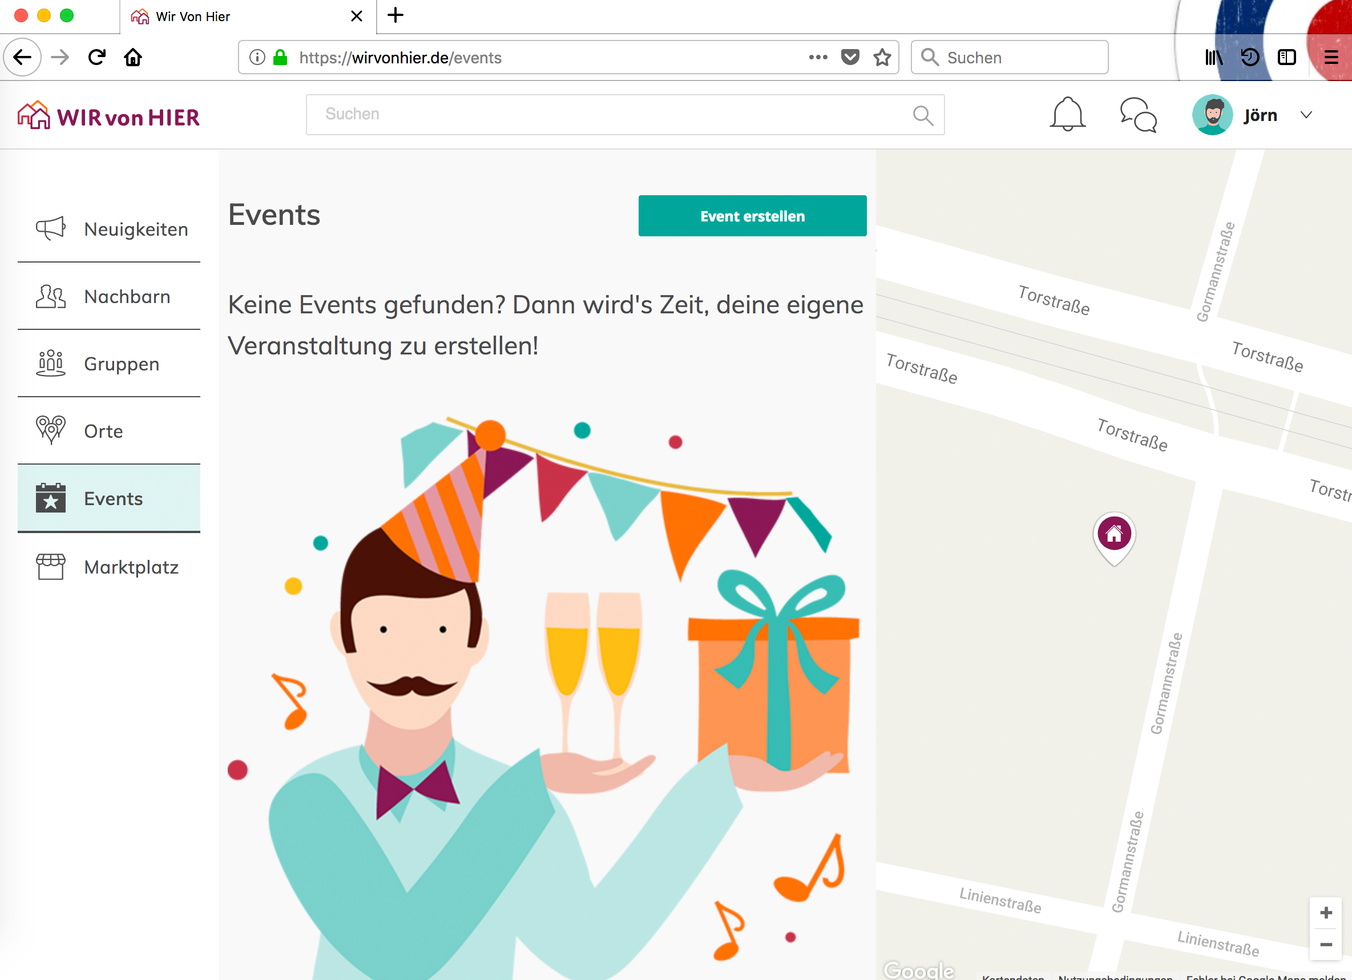This screenshot has width=1352, height=980.
Task: Open the Firefox hamburger menu
Action: (x=1331, y=58)
